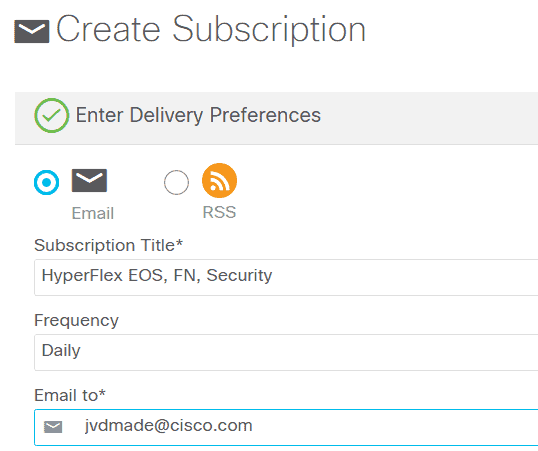Open the Frequency dropdown showing Daily
This screenshot has height=451, width=538.
(x=286, y=352)
